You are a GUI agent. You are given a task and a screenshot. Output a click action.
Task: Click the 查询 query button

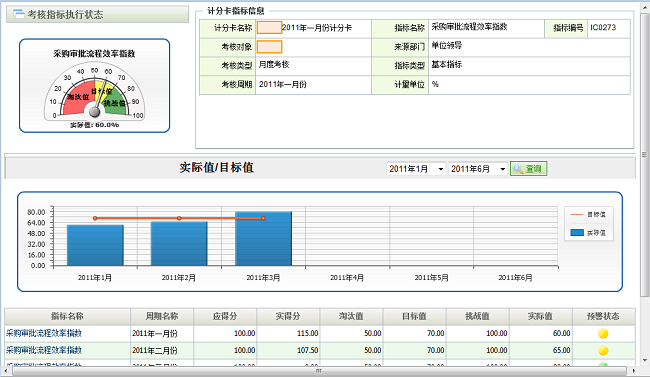tap(529, 169)
